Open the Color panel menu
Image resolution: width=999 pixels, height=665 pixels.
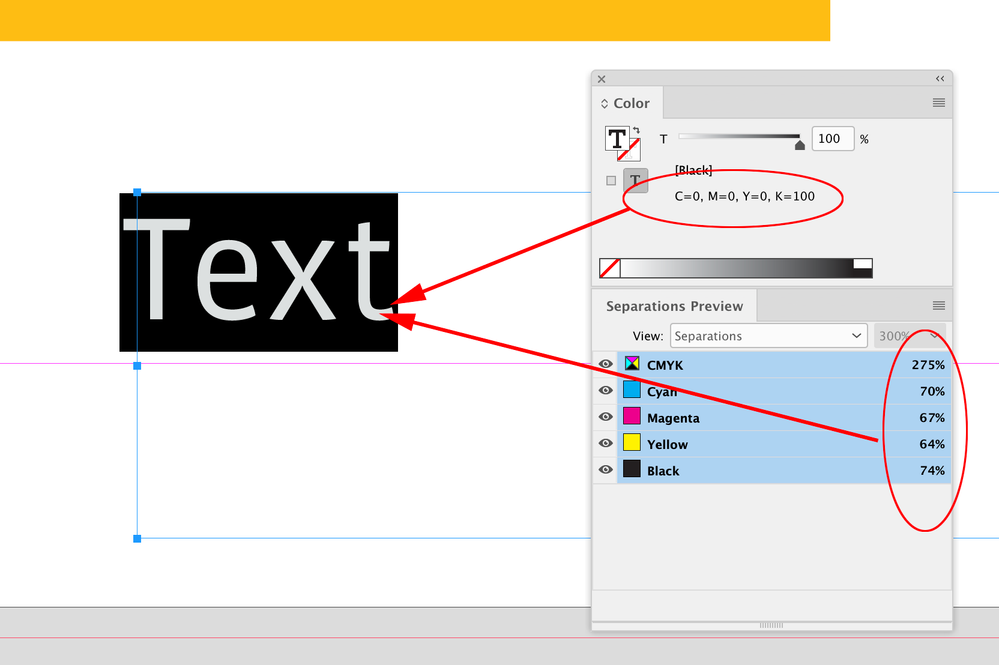click(938, 100)
